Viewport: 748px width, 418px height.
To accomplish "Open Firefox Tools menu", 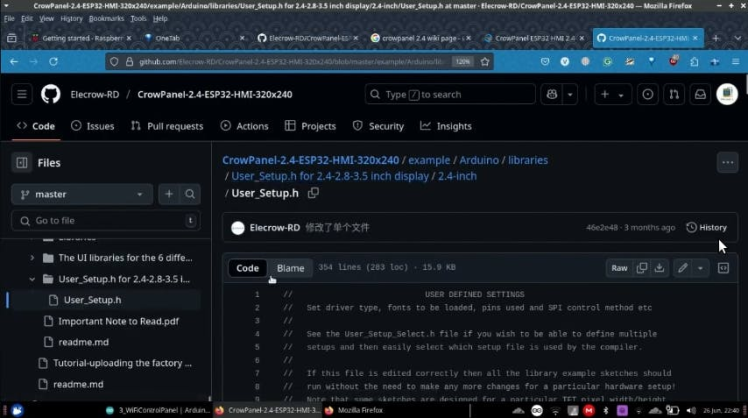I will (138, 19).
